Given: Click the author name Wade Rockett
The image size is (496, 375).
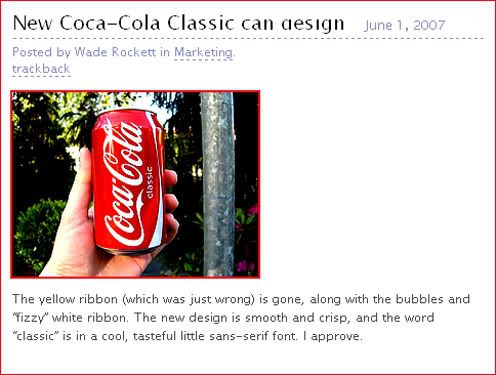Looking at the screenshot, I should [x=115, y=52].
